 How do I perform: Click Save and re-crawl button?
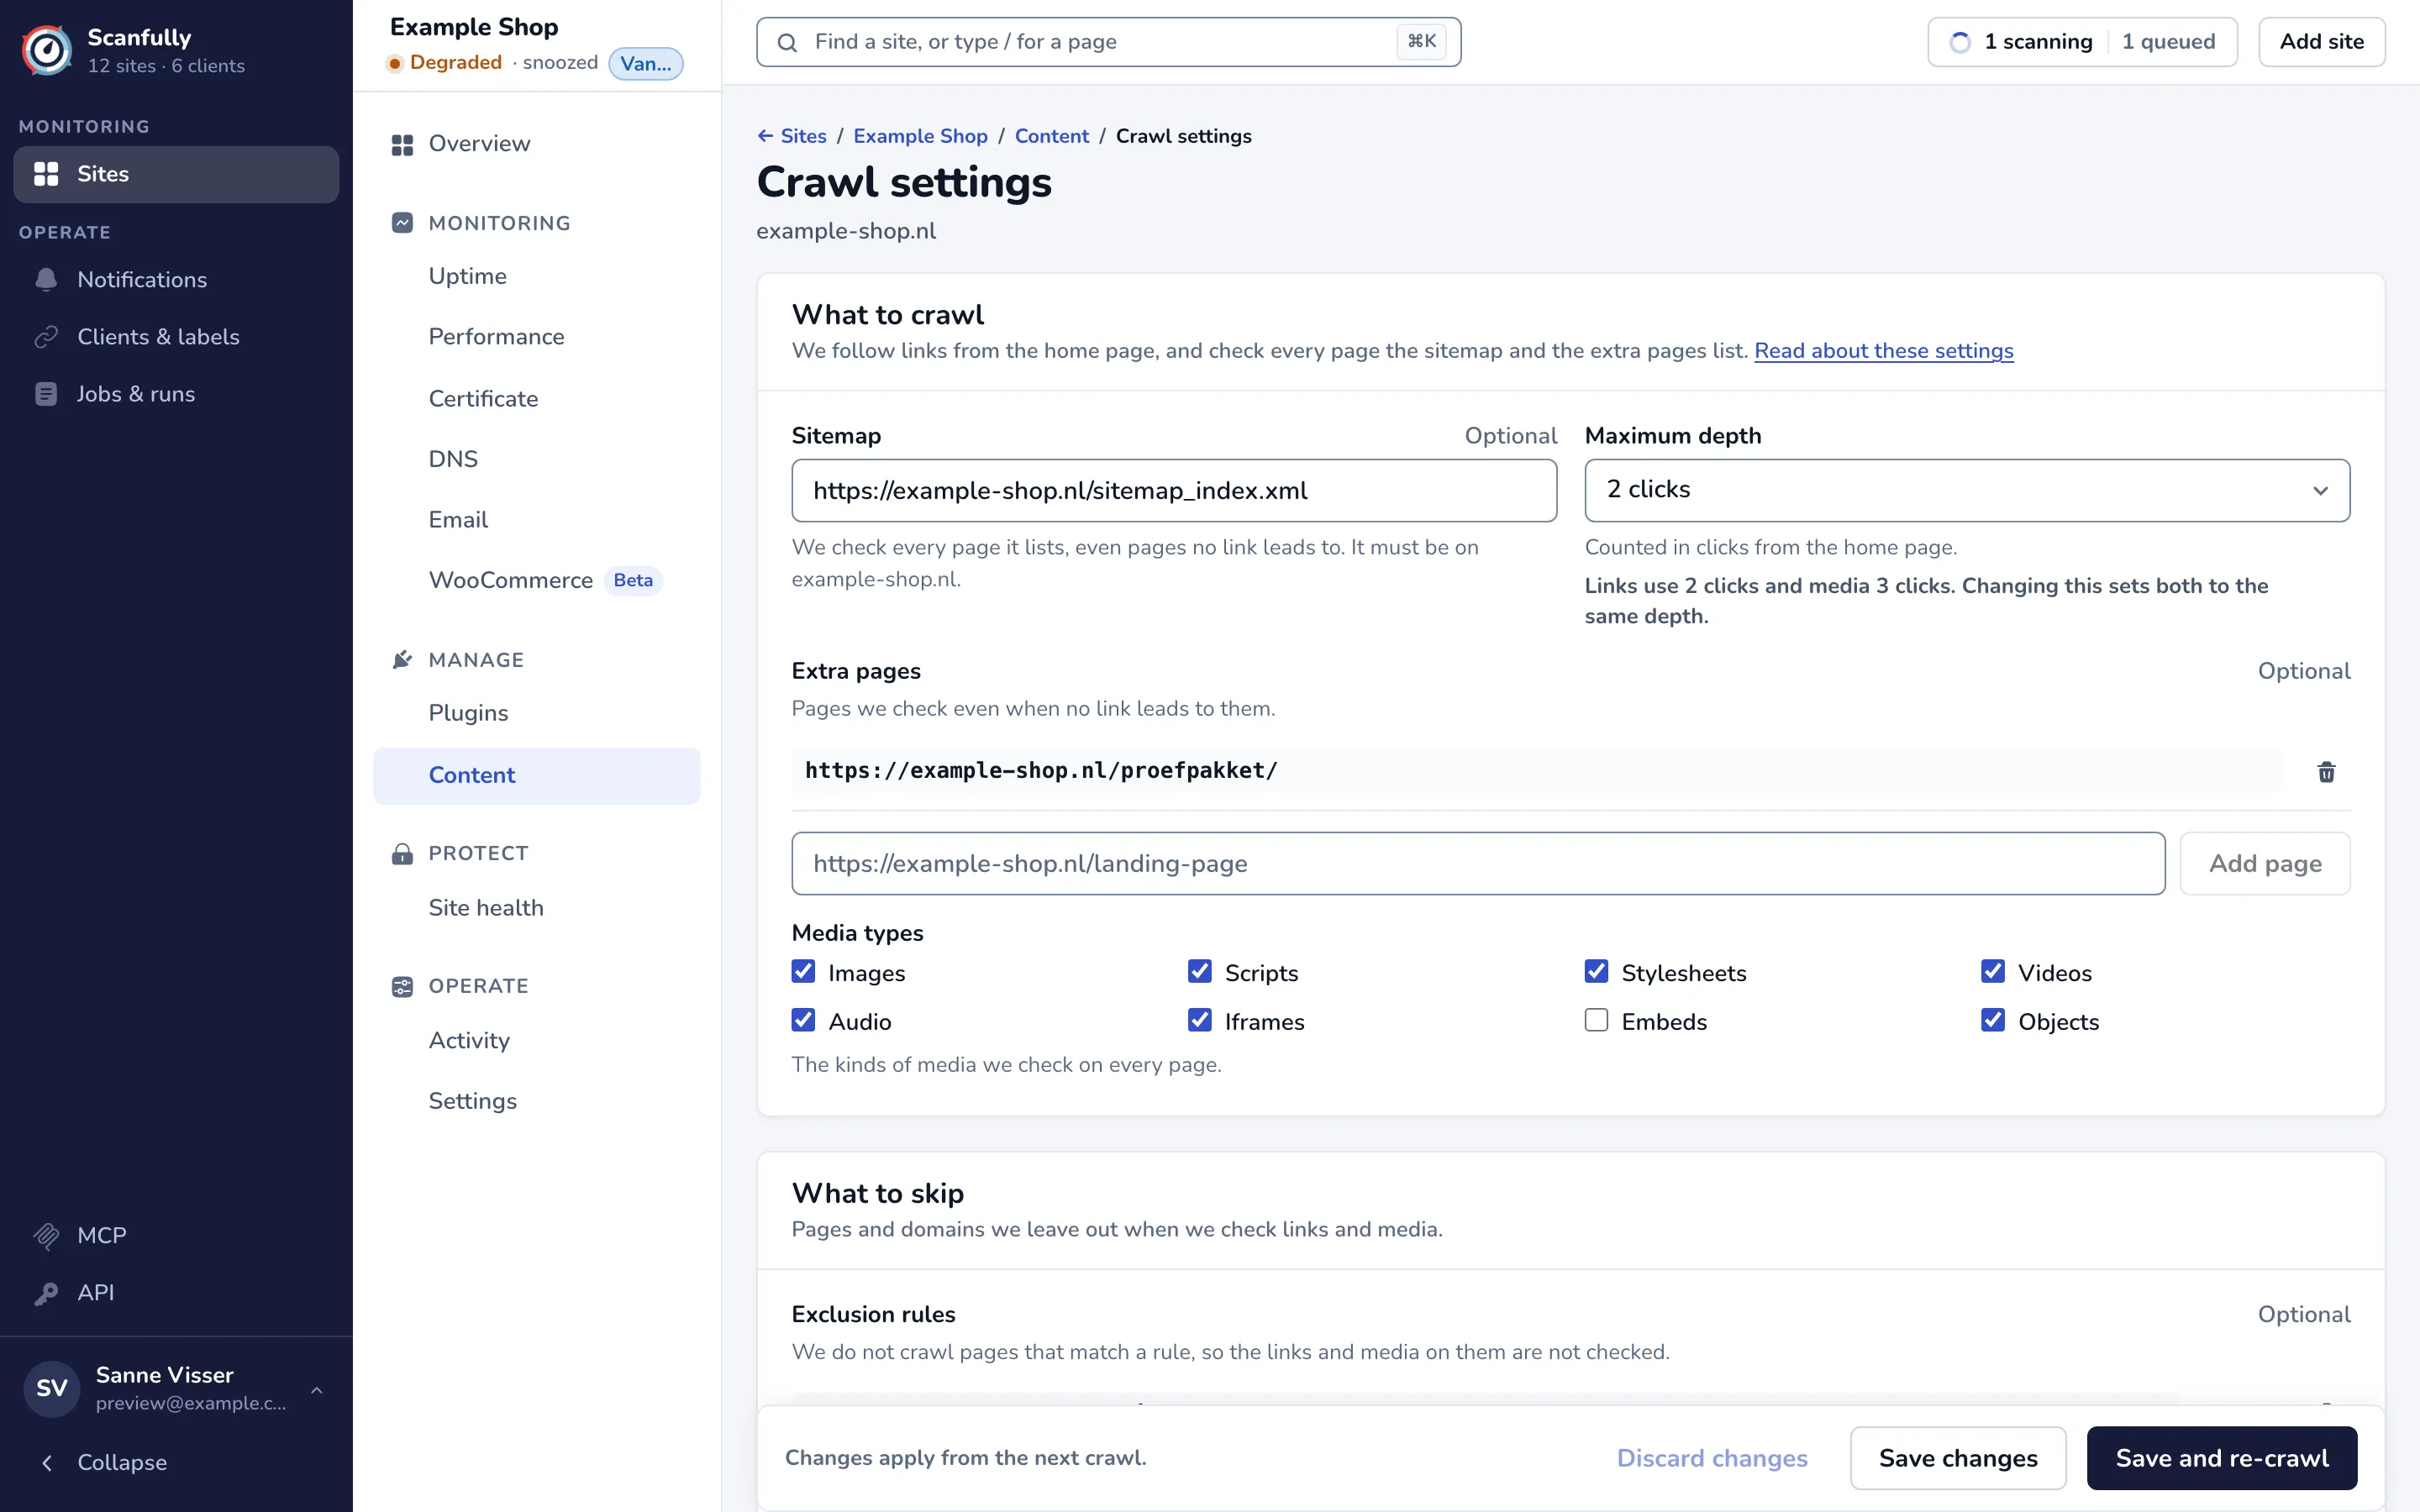tap(2222, 1458)
